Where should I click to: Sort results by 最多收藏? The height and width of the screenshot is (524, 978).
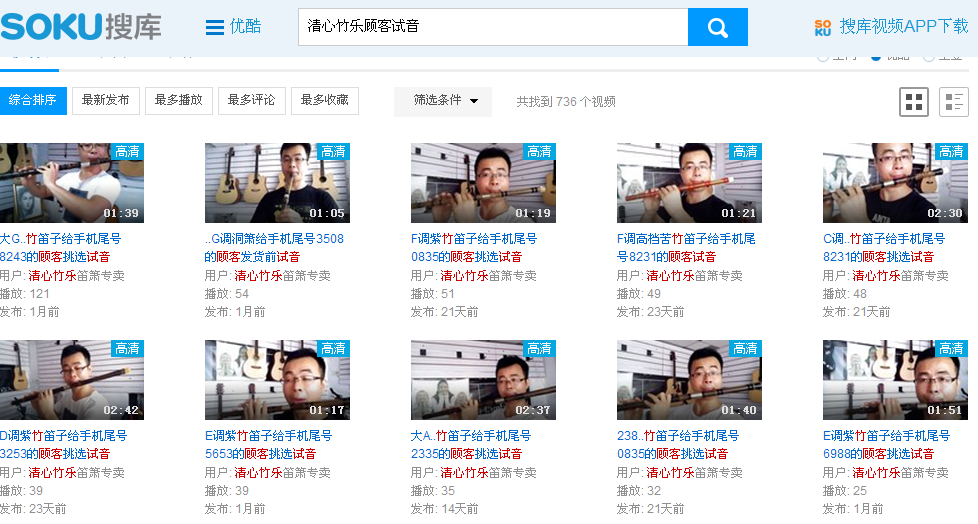tap(324, 101)
